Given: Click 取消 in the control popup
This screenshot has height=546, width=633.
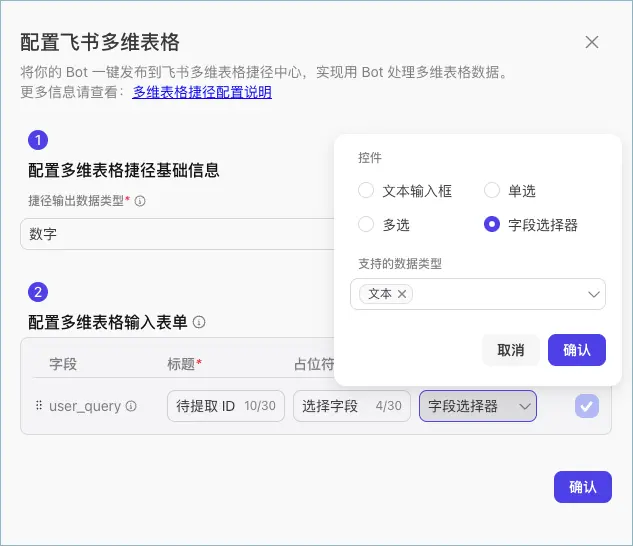Looking at the screenshot, I should (x=511, y=350).
